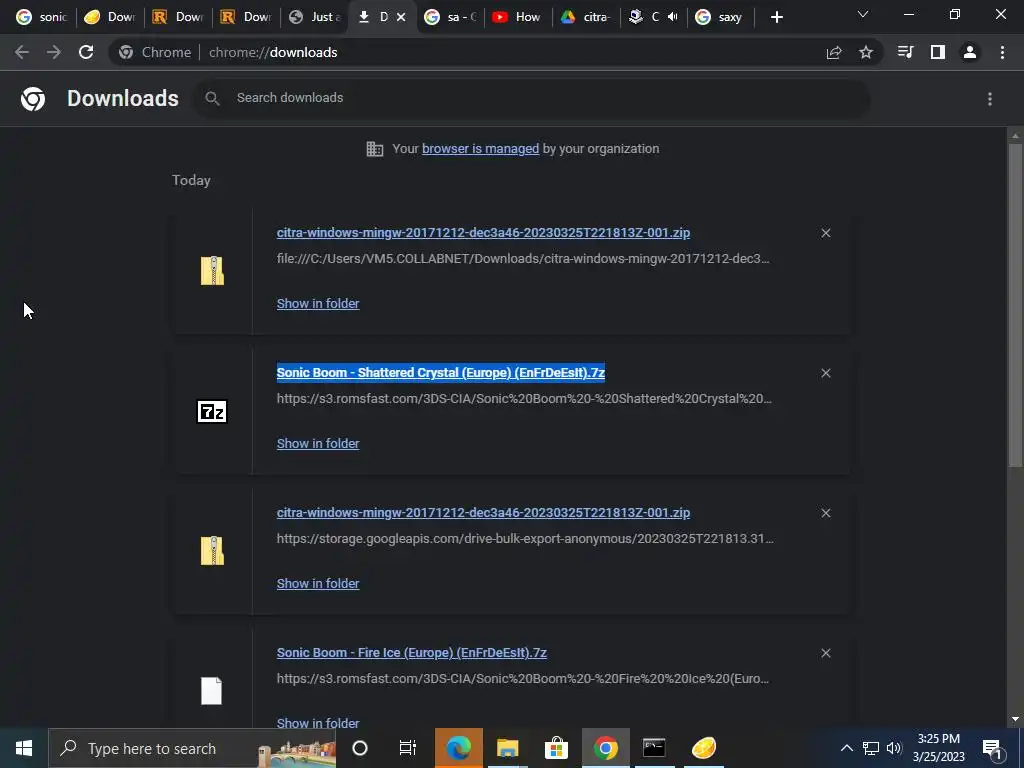Click the organization building icon
This screenshot has height=768, width=1024.
[375, 149]
